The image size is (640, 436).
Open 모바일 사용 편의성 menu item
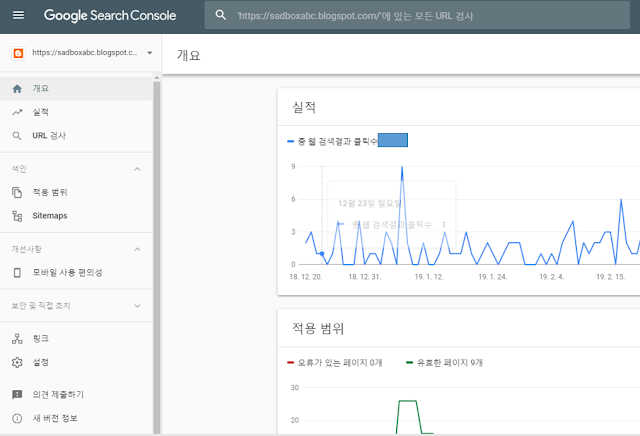point(76,273)
